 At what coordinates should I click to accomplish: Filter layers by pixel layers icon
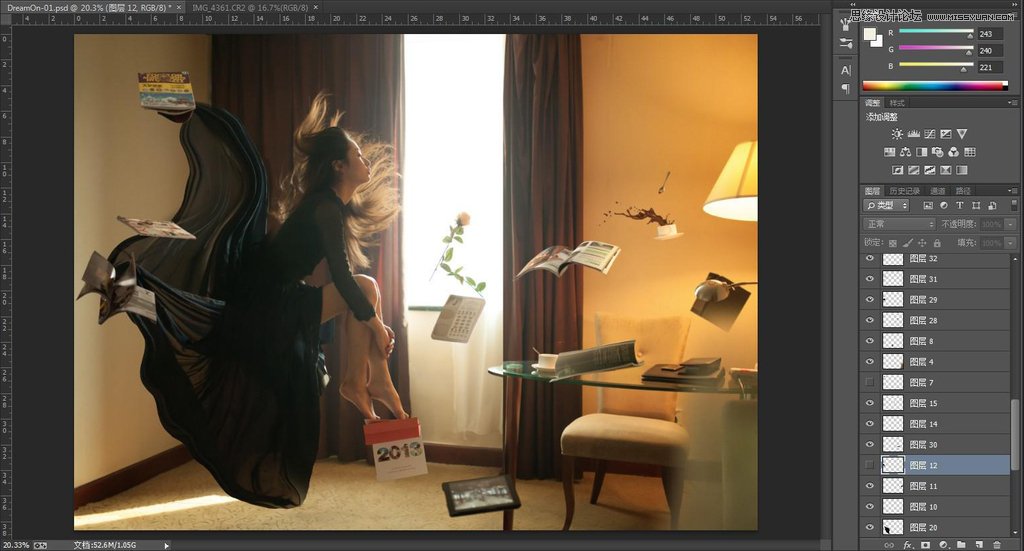click(x=928, y=206)
